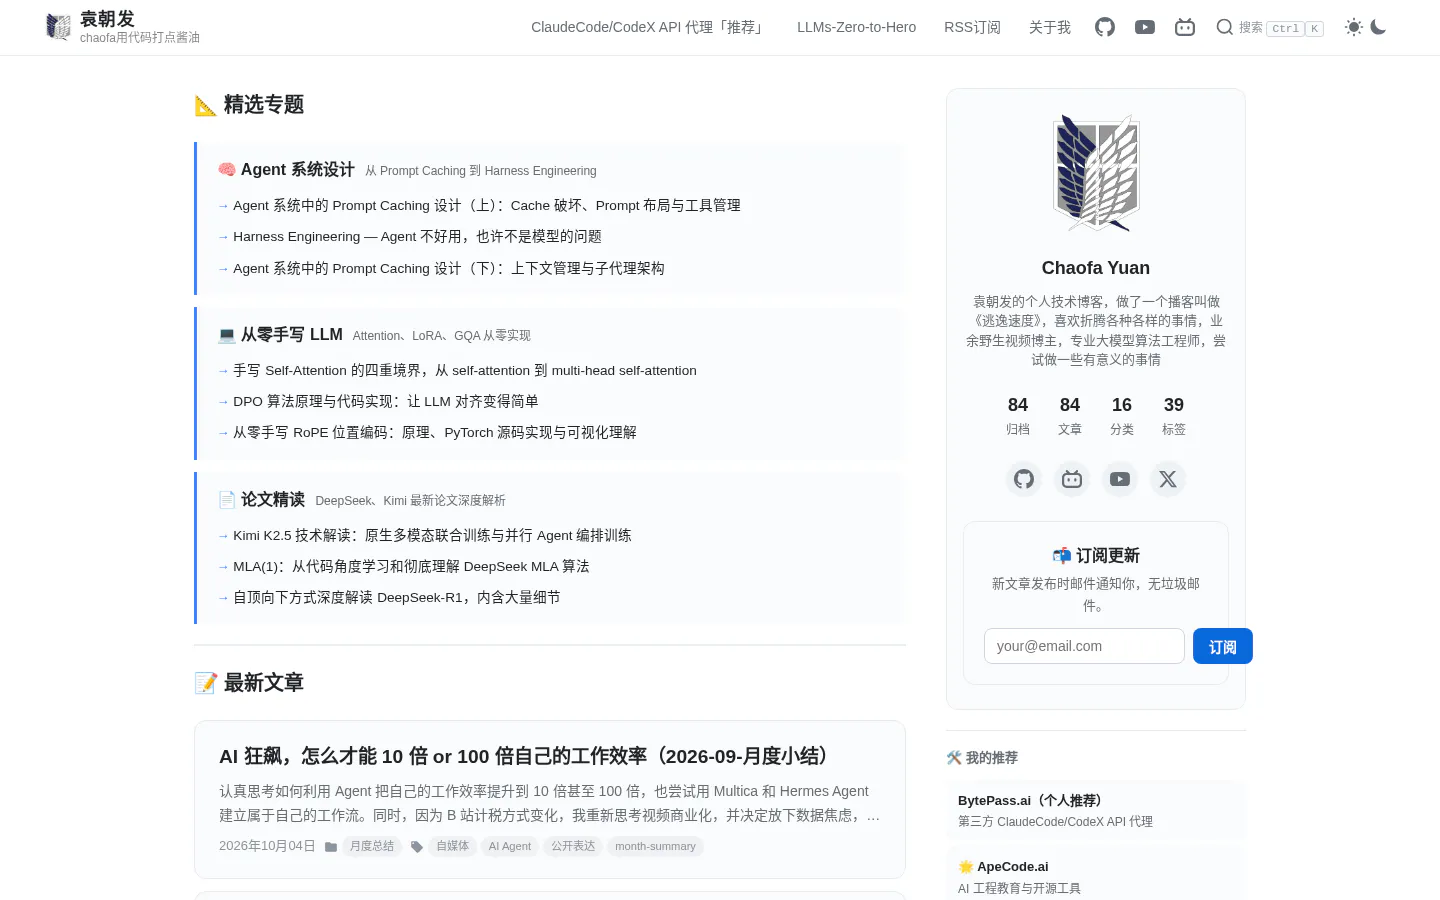Open 从零手写 RoPE 位置编码 article

[435, 432]
